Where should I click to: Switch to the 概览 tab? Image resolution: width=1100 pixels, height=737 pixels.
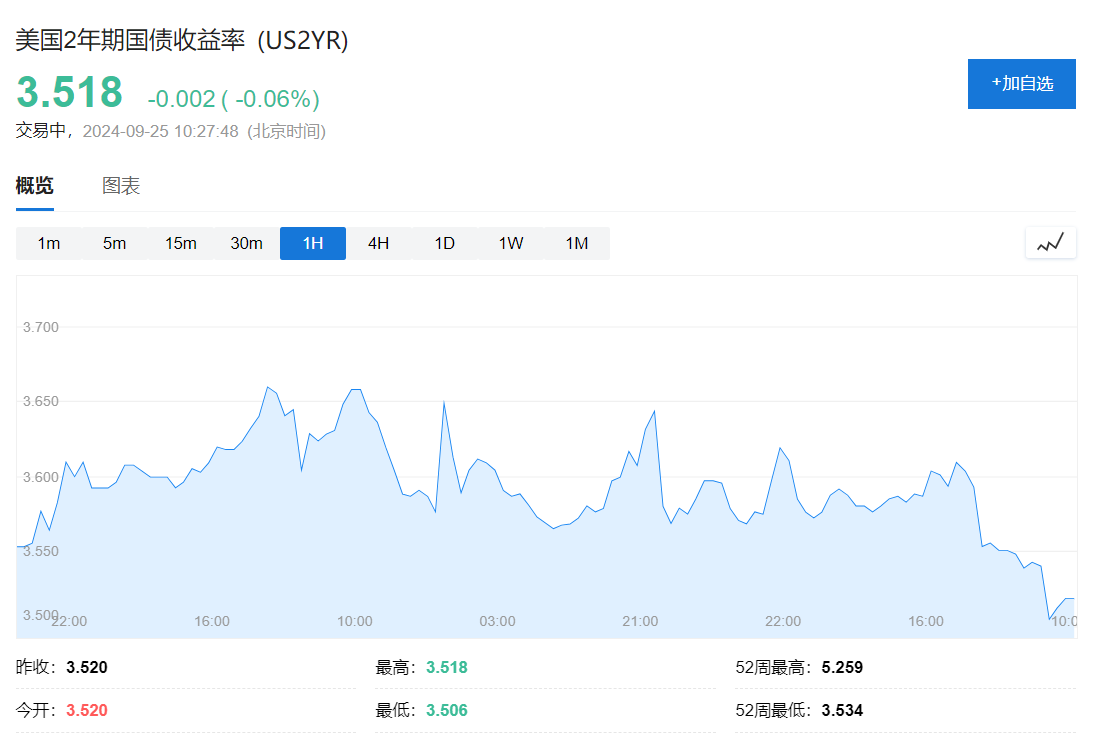click(x=34, y=186)
